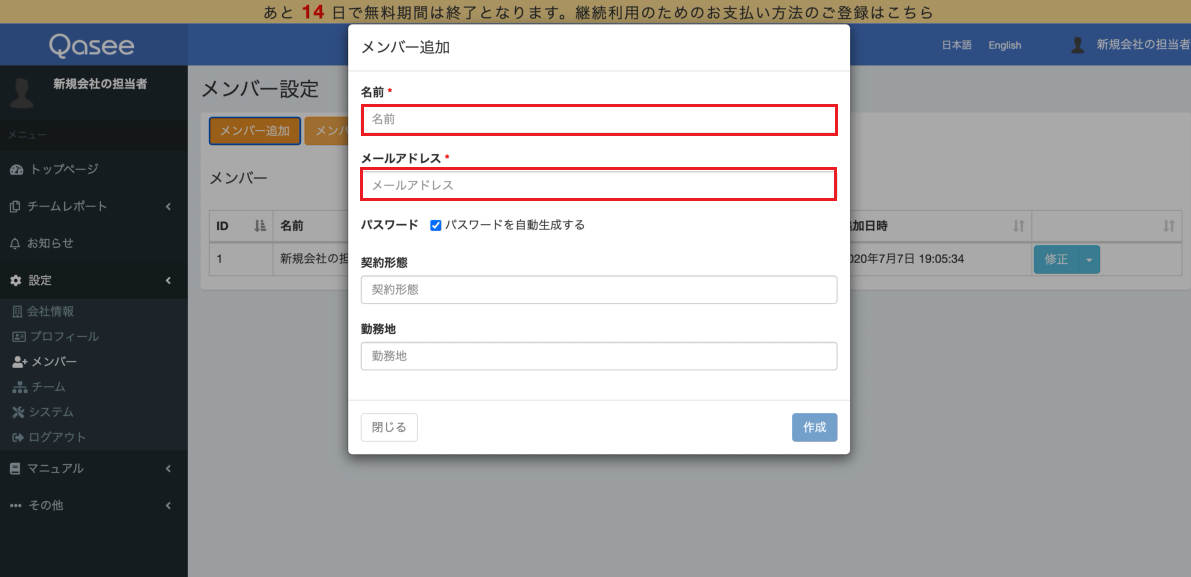Click the user-plus icon beside メンバー
This screenshot has width=1191, height=577.
pyautogui.click(x=20, y=362)
